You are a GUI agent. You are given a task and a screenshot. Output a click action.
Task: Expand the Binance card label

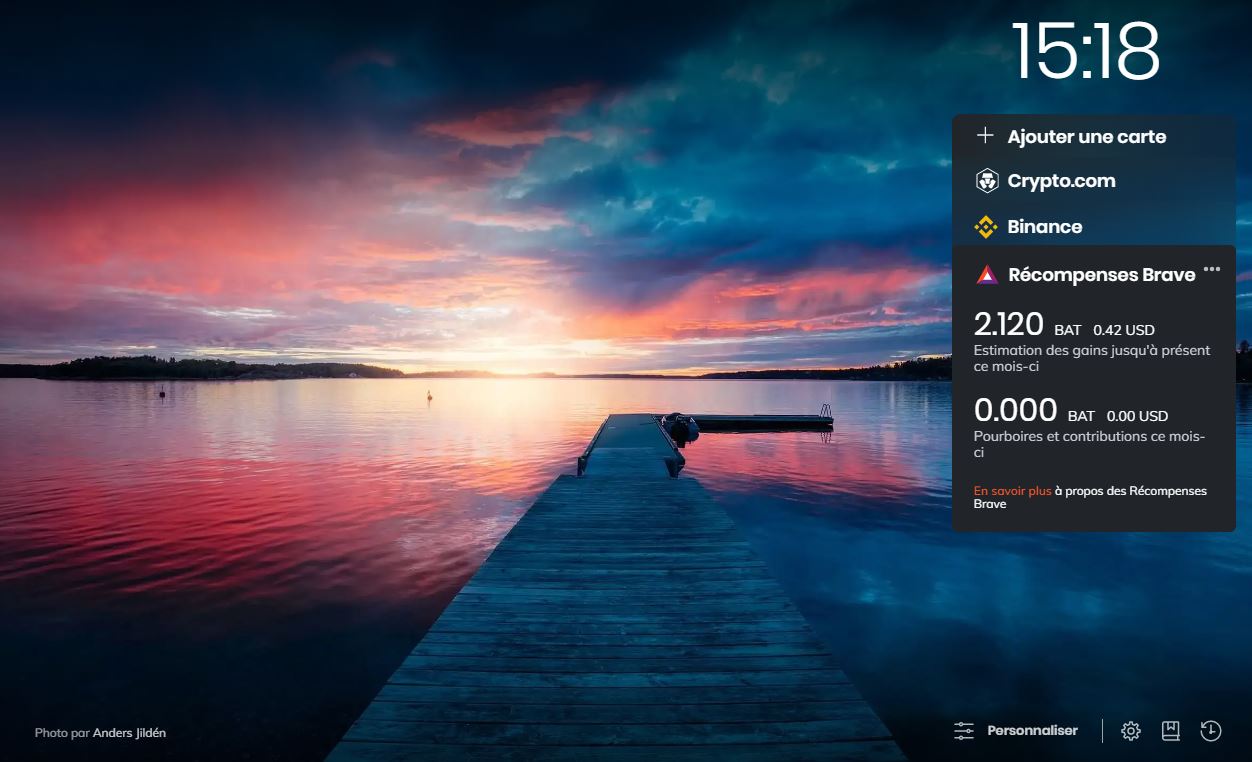pos(1045,227)
